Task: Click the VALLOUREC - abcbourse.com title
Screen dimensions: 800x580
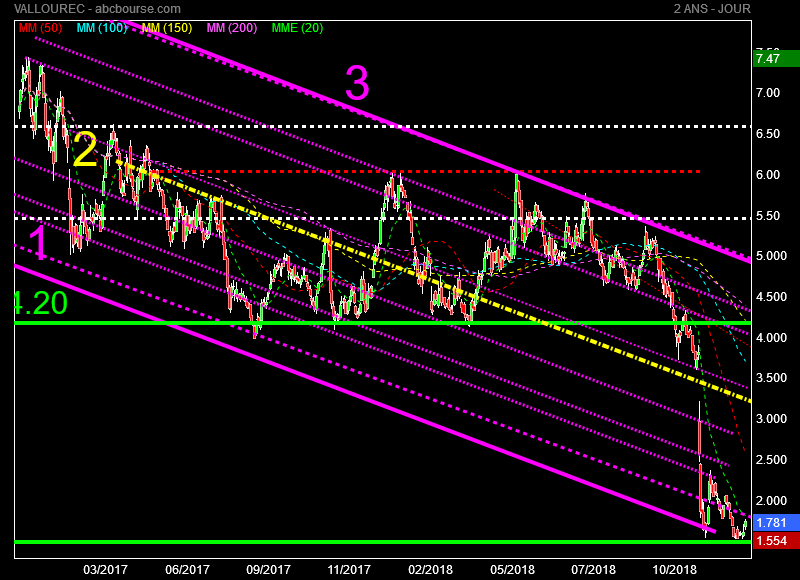Action: coord(97,9)
